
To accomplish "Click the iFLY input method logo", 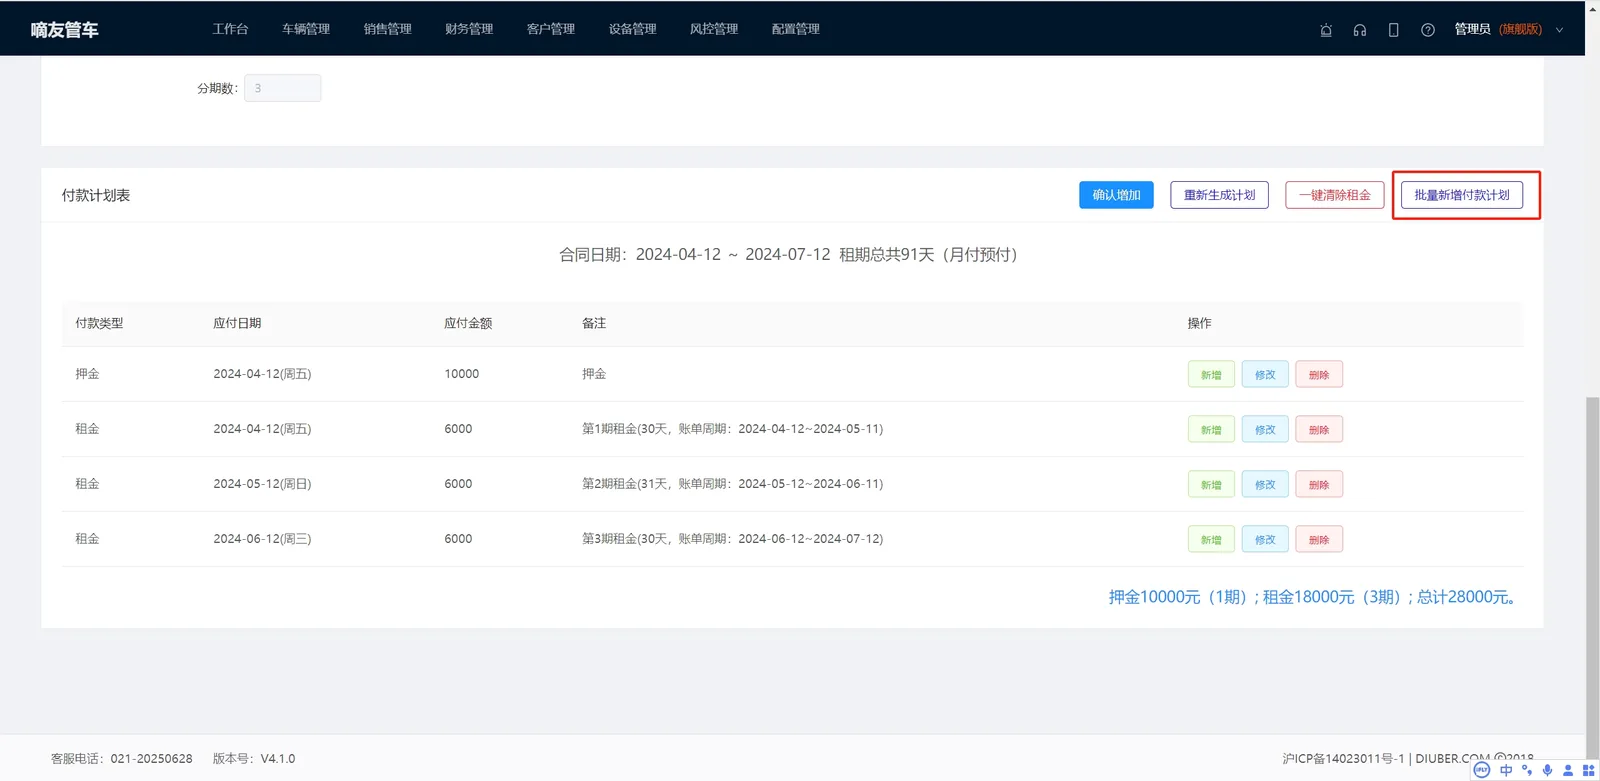I will 1482,770.
